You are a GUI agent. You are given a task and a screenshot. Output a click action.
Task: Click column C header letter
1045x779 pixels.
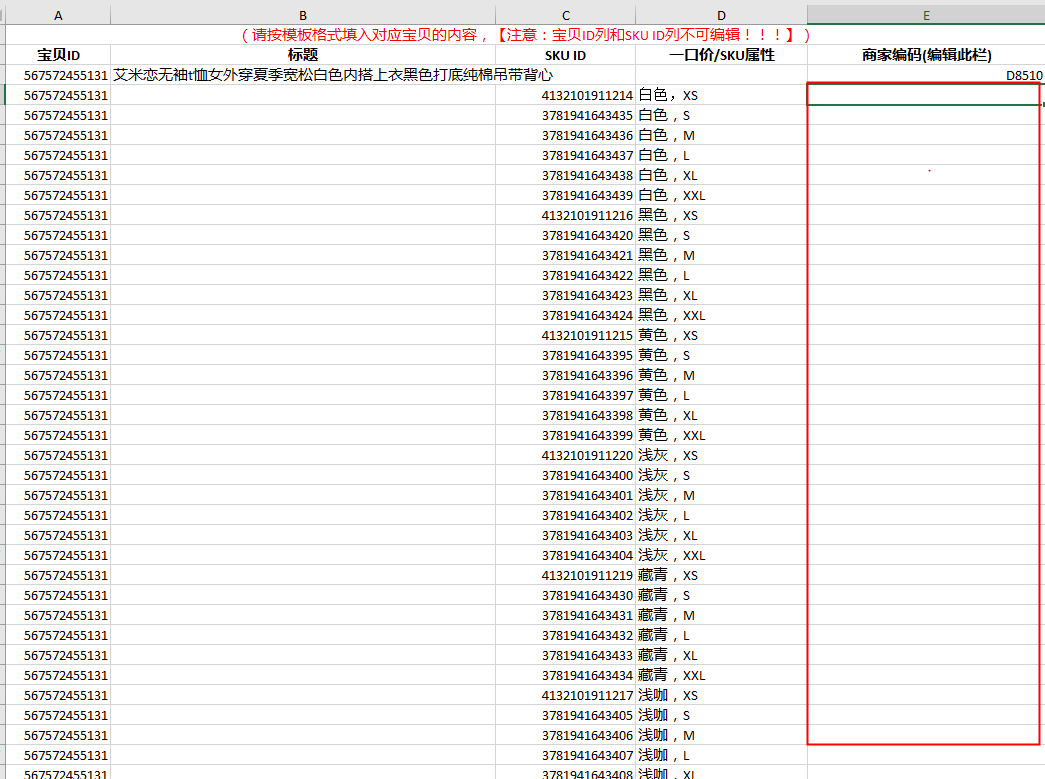565,15
